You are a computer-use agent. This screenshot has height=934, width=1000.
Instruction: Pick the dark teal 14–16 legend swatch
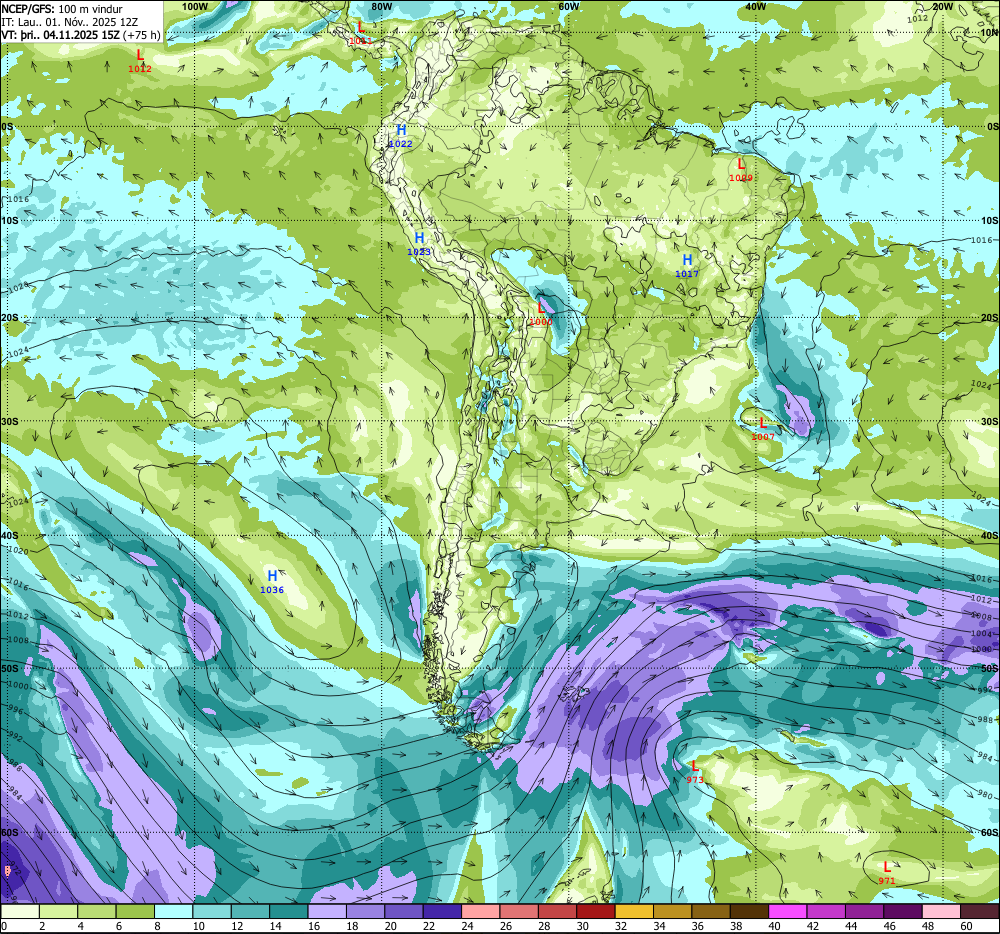click(288, 911)
